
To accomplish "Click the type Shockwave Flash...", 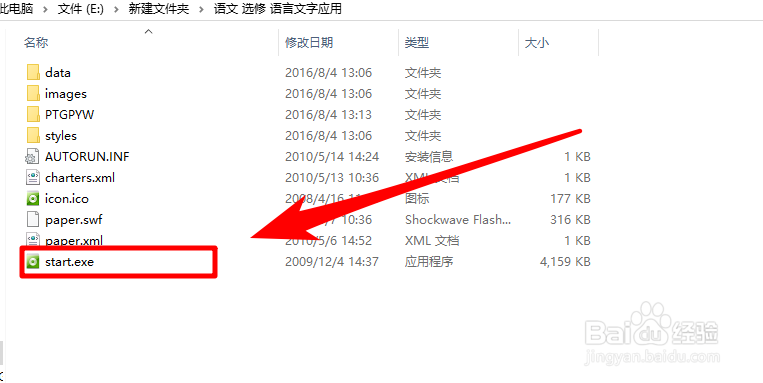I will tap(458, 219).
